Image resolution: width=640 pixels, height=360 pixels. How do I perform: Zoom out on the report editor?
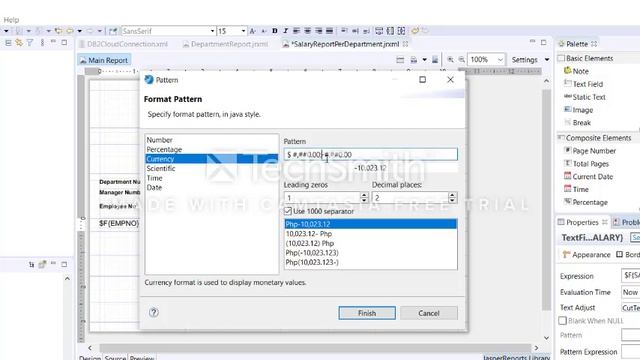tap(462, 60)
